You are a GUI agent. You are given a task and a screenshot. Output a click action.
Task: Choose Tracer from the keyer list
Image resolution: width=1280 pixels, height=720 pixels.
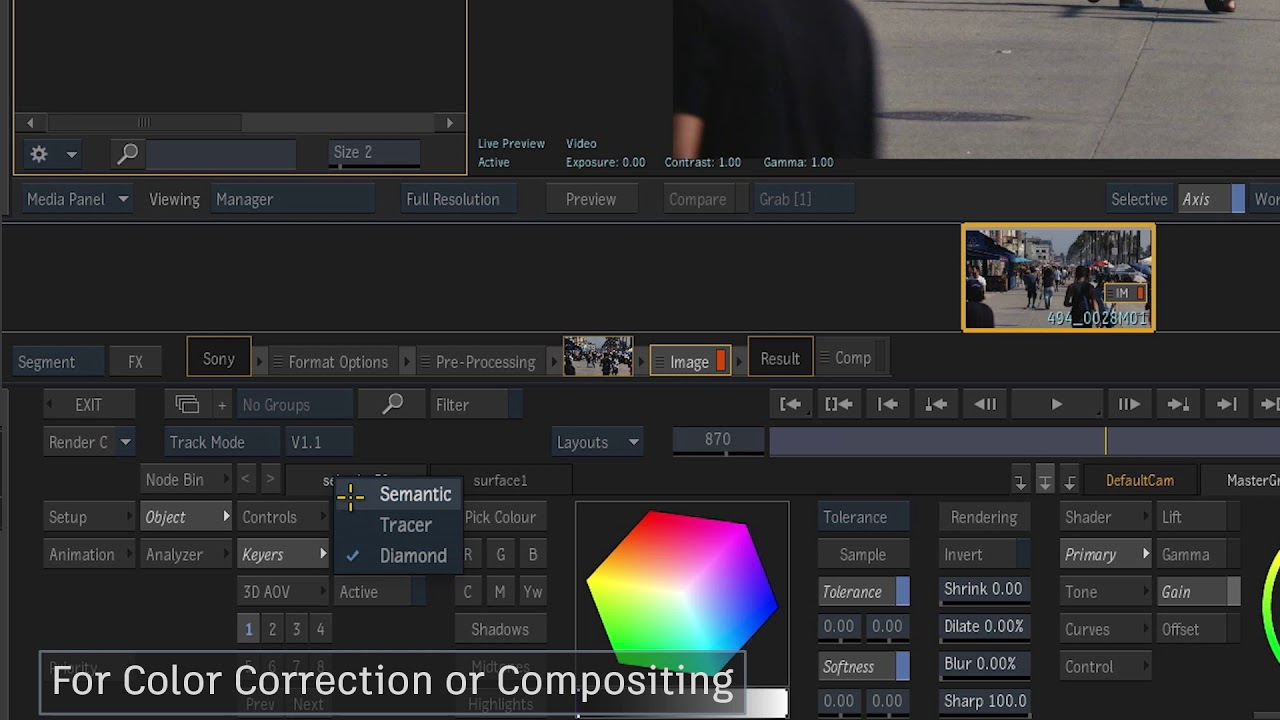click(406, 525)
